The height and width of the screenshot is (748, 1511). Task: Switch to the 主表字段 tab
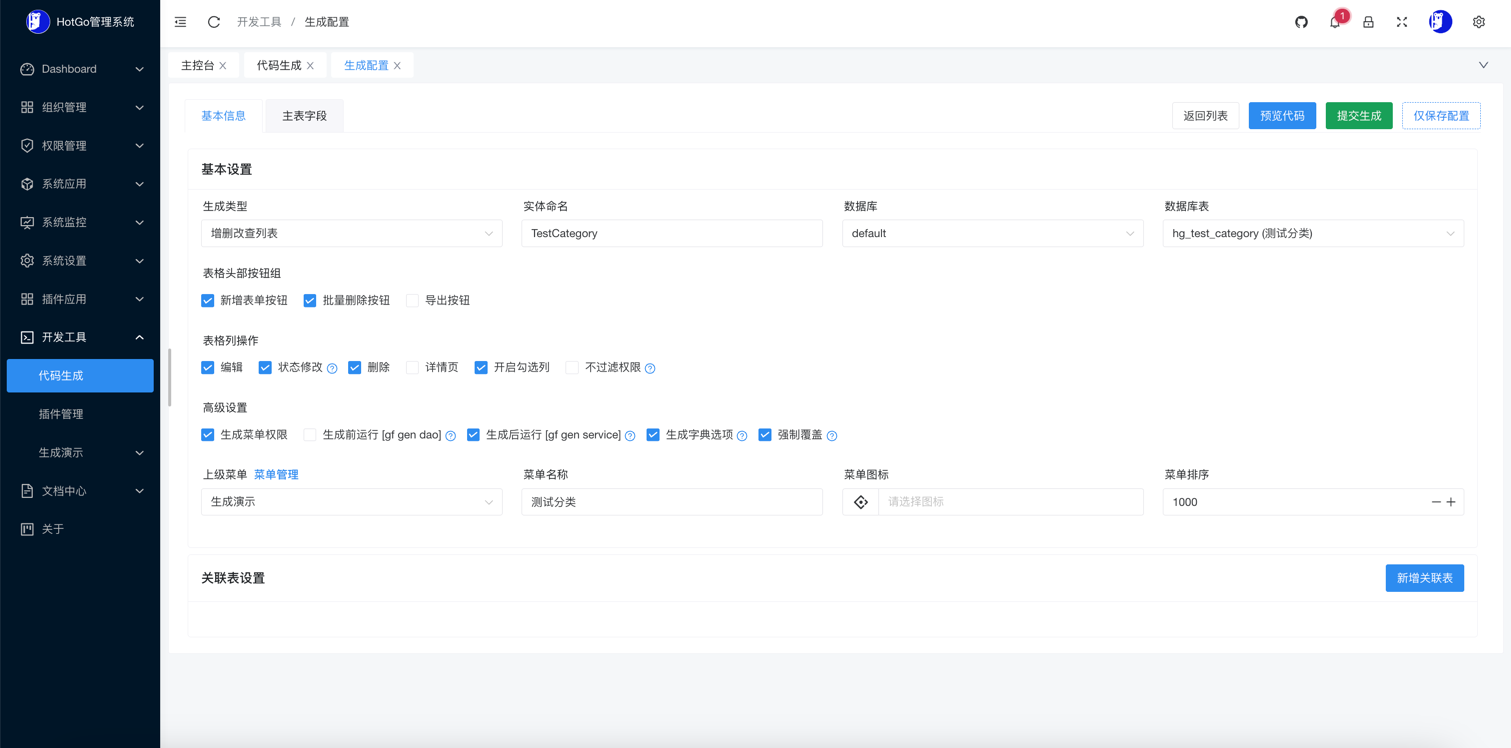304,116
